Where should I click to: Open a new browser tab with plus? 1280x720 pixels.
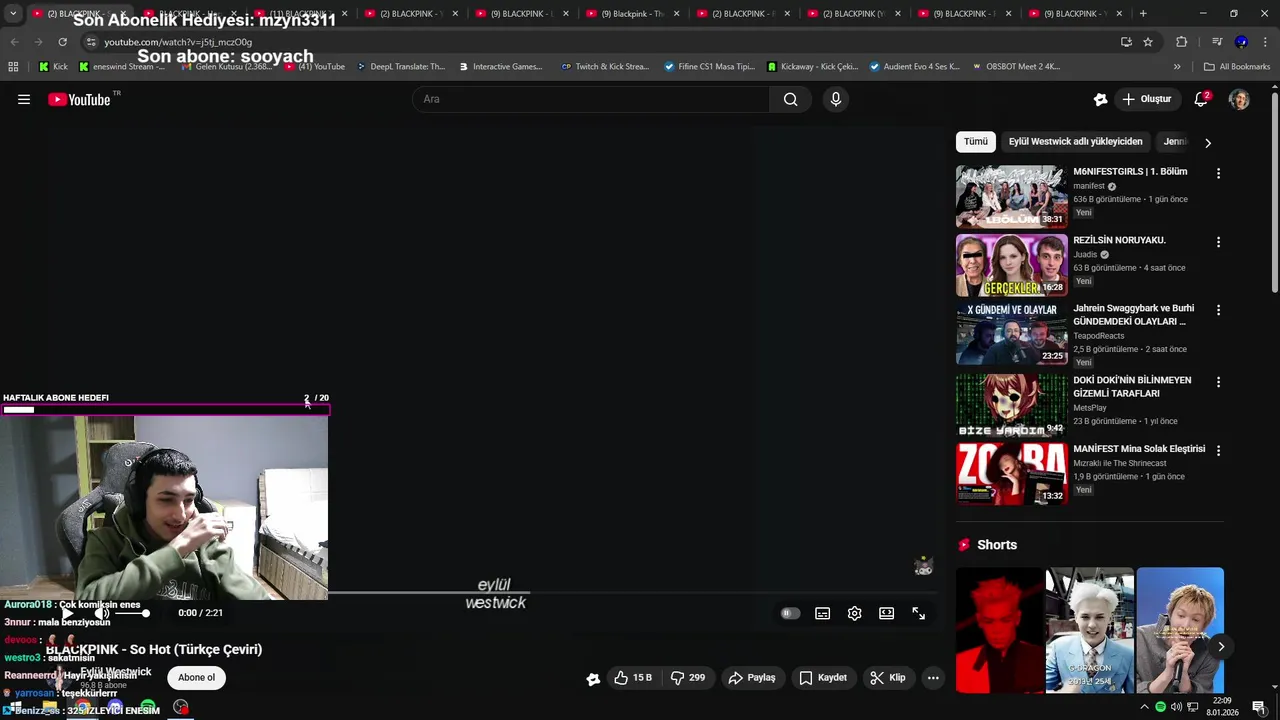[x=1143, y=14]
